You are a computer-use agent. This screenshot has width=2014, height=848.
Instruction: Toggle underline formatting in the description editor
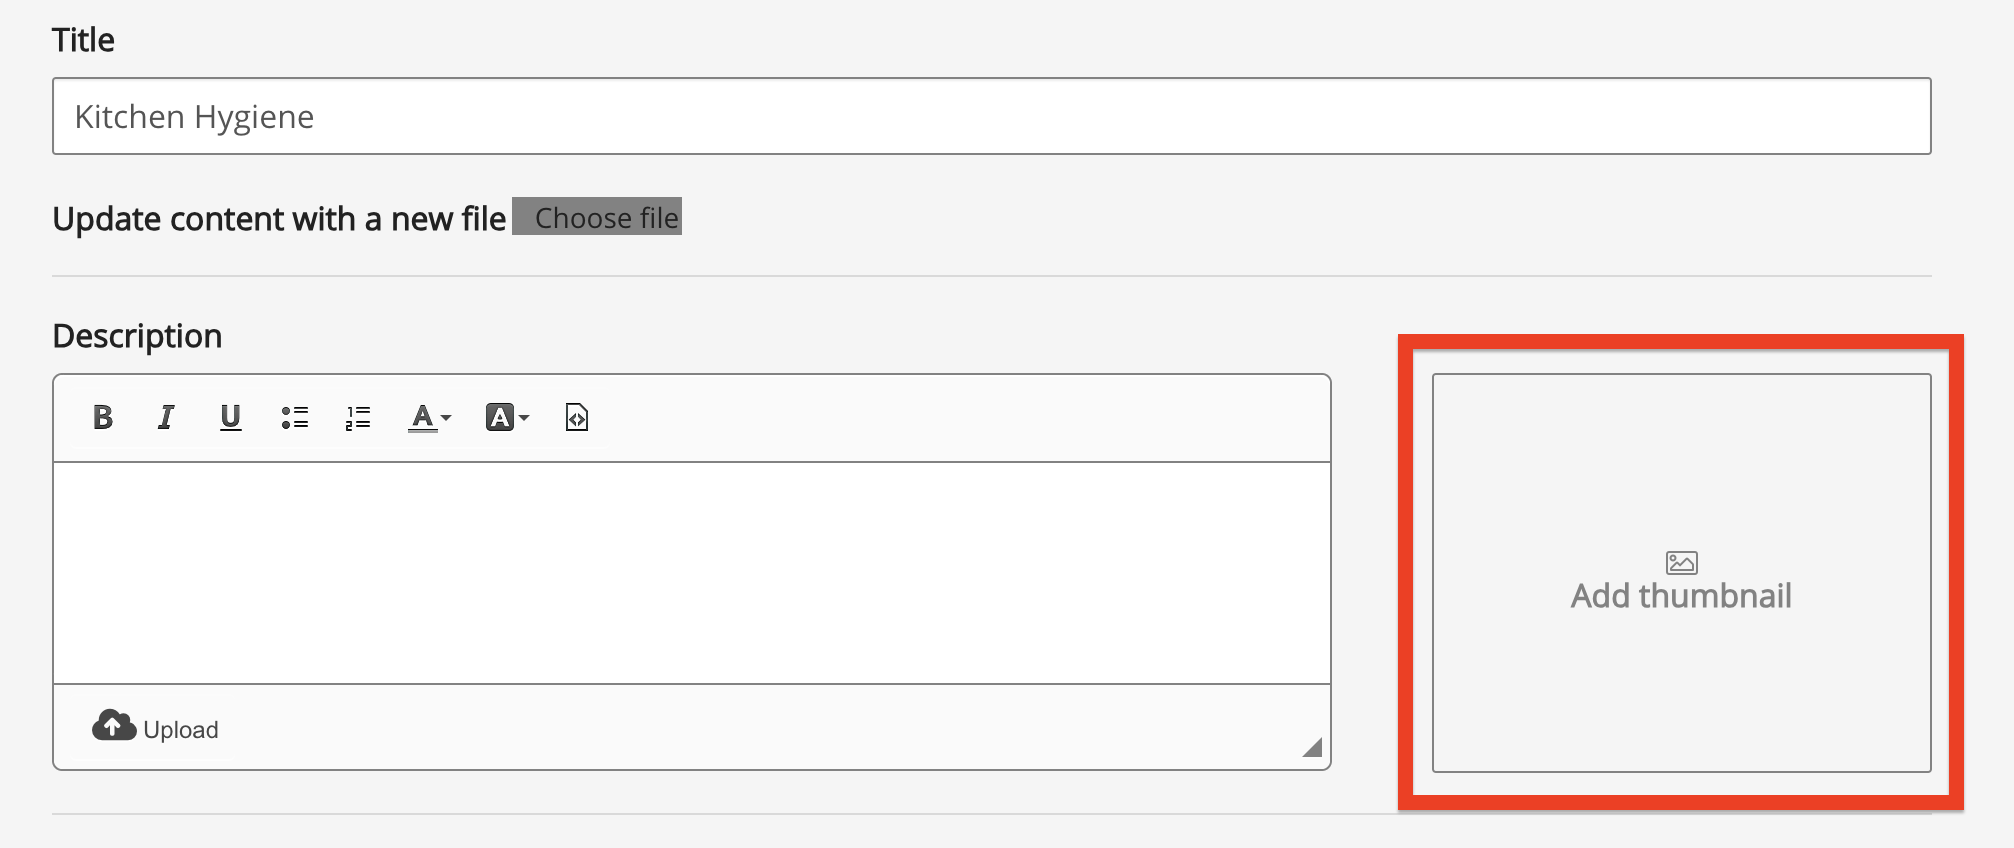[x=230, y=417]
